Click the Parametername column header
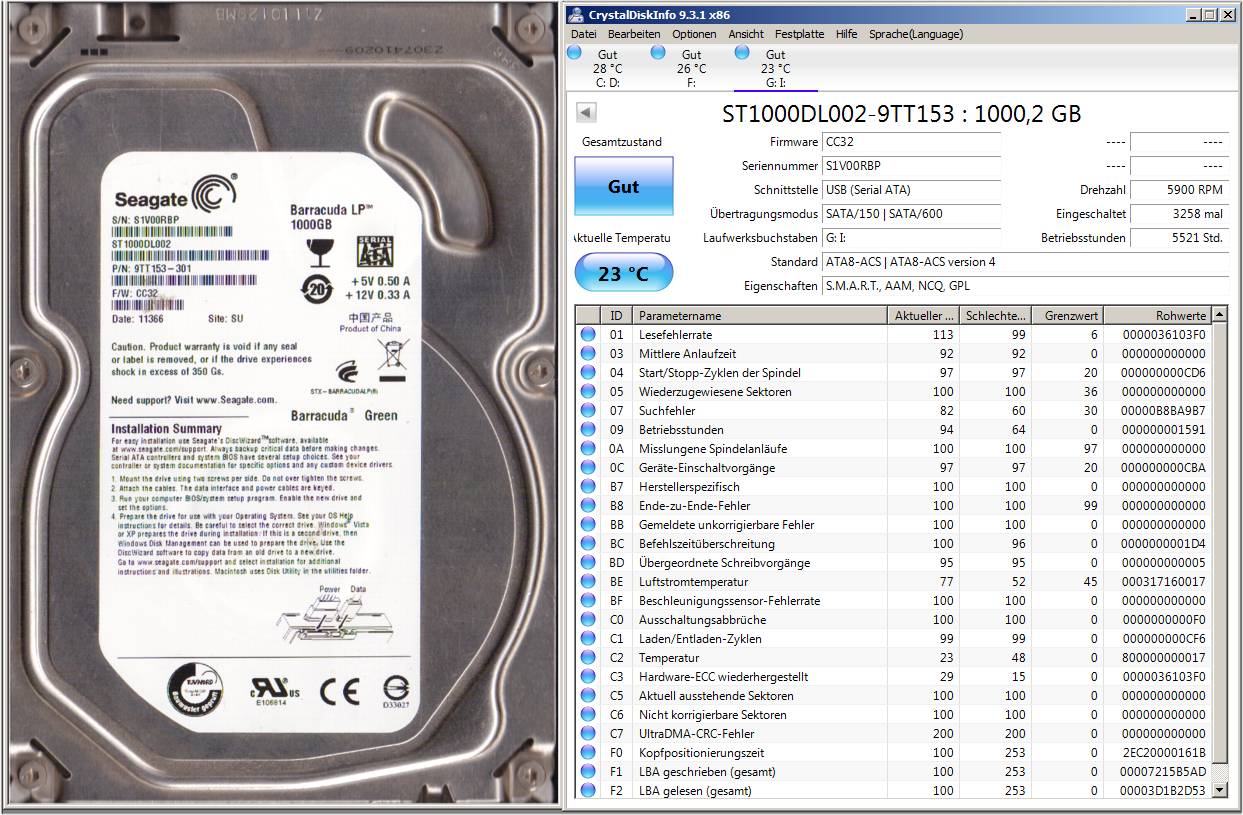Viewport: 1243px width, 815px height. pyautogui.click(x=760, y=315)
